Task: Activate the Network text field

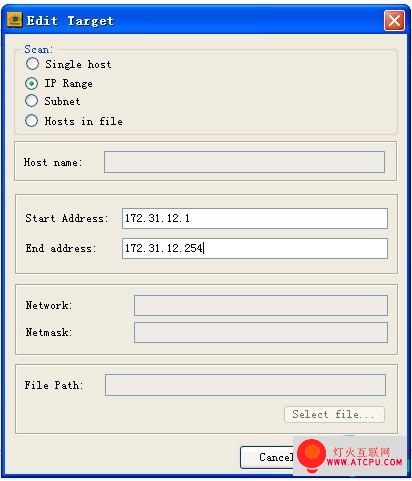Action: [x=261, y=305]
